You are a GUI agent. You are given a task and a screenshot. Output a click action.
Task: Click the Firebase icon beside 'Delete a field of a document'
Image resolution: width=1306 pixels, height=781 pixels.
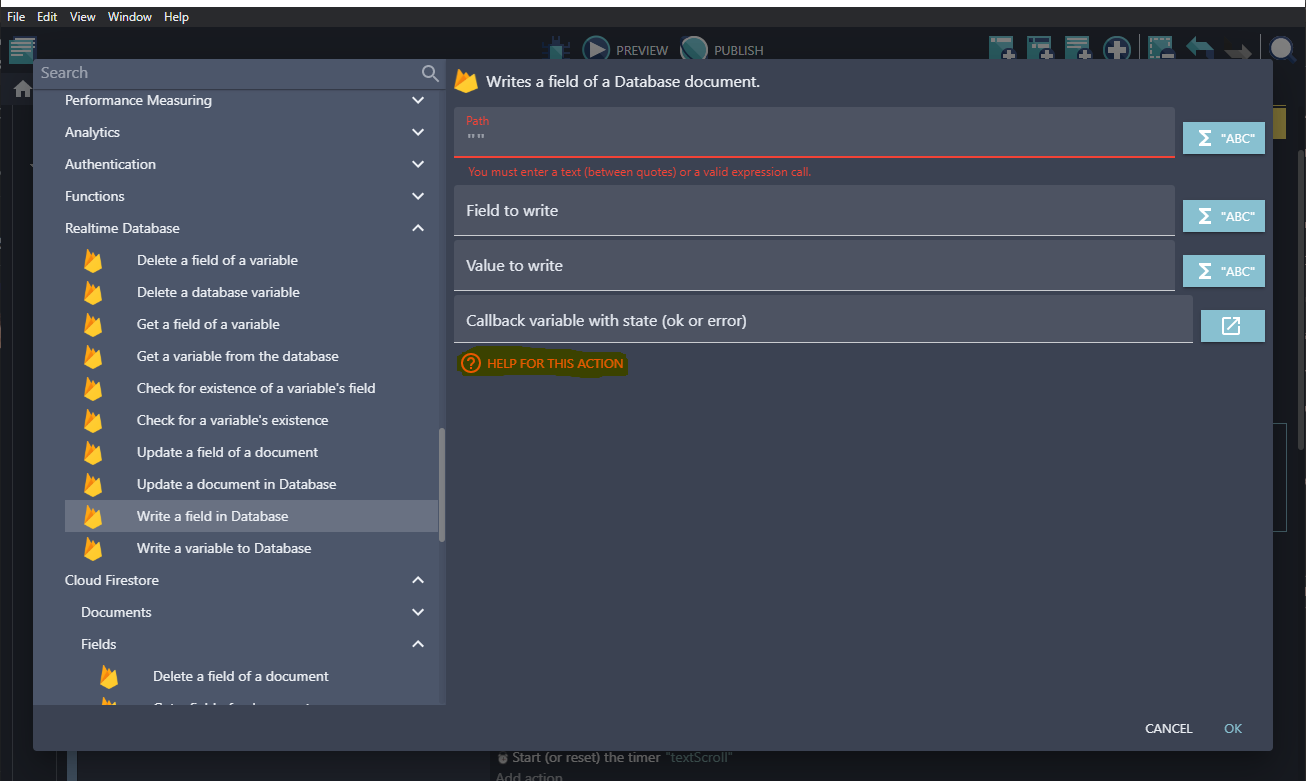109,677
